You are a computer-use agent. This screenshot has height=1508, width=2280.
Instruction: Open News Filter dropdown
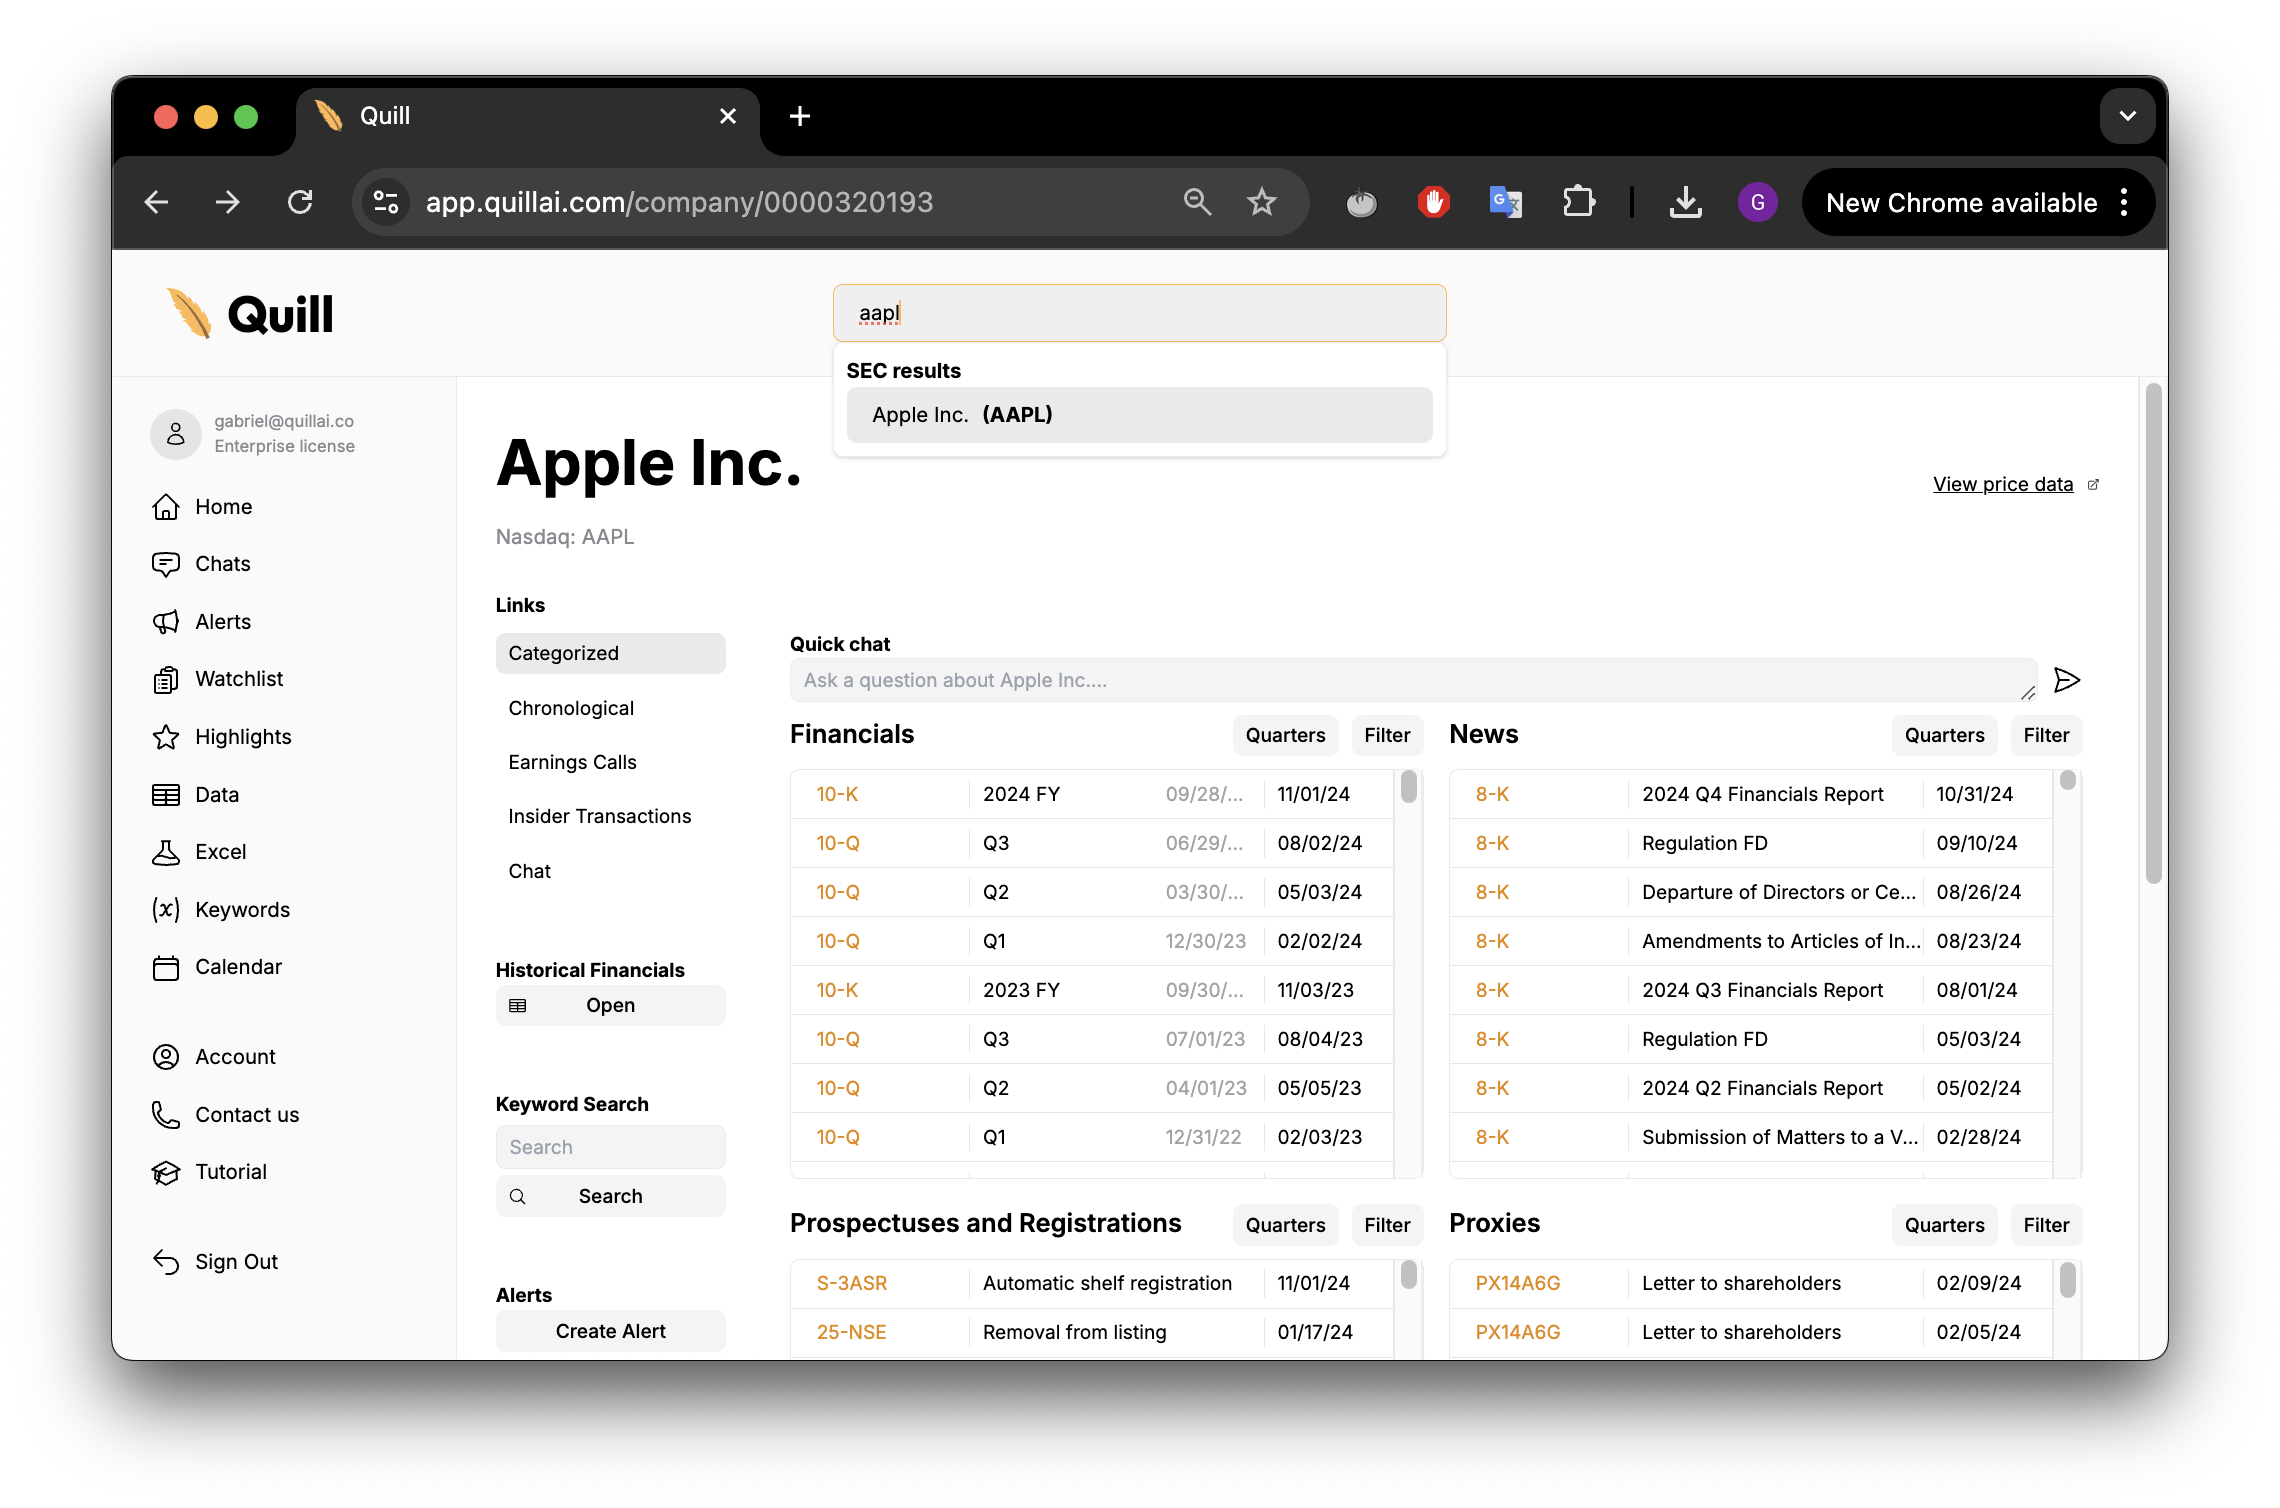pyautogui.click(x=2046, y=735)
